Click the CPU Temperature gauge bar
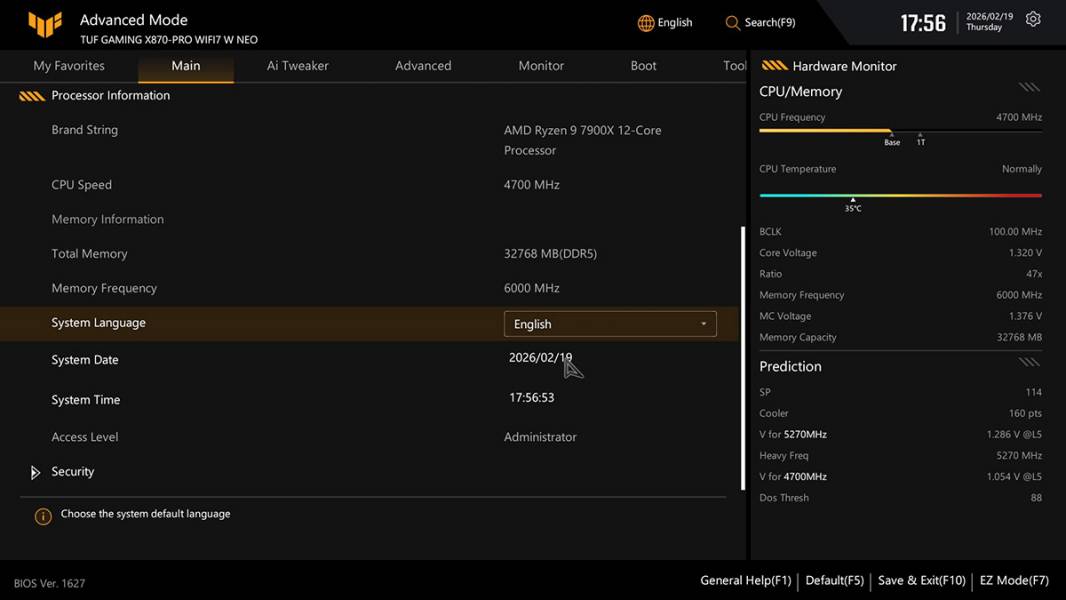Image resolution: width=1066 pixels, height=600 pixels. pos(900,195)
